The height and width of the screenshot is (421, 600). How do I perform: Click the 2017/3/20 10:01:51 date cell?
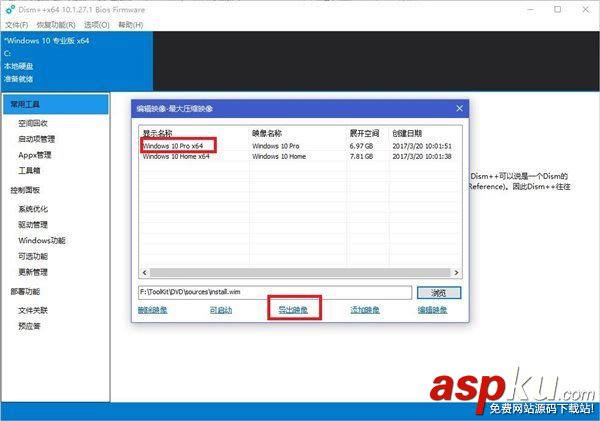coord(422,146)
